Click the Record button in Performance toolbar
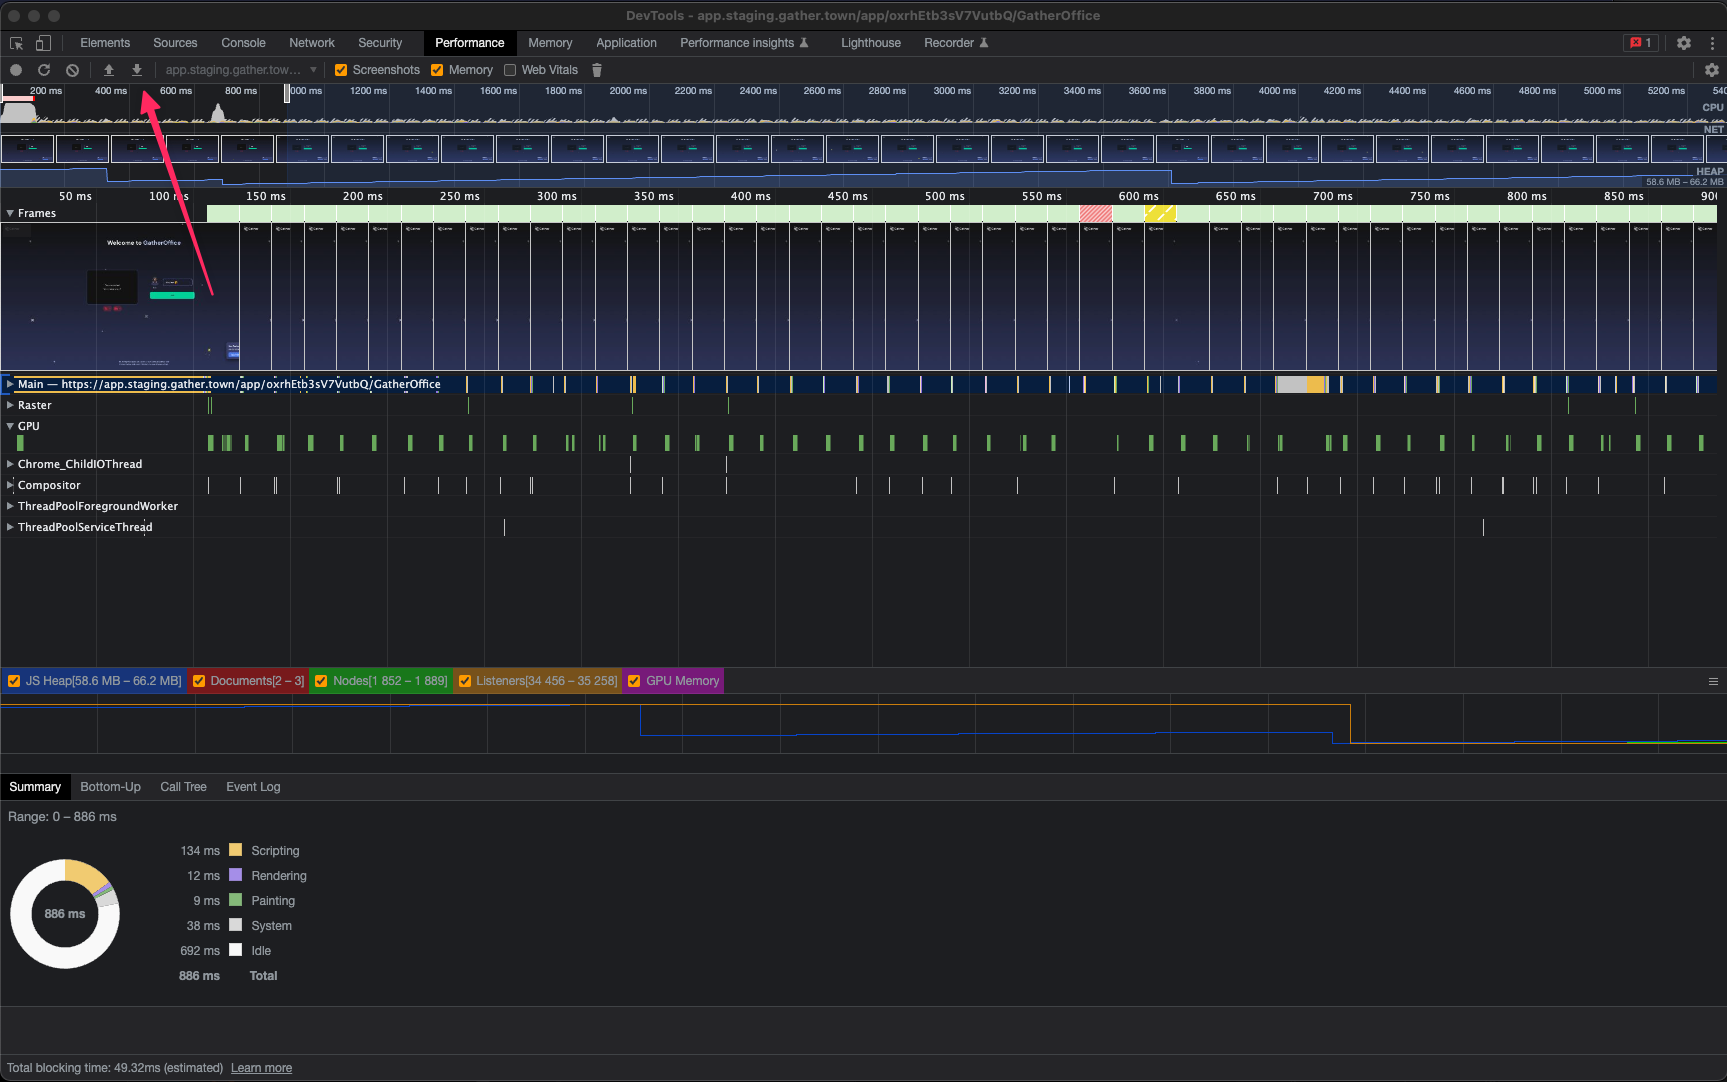The image size is (1727, 1082). coord(16,70)
